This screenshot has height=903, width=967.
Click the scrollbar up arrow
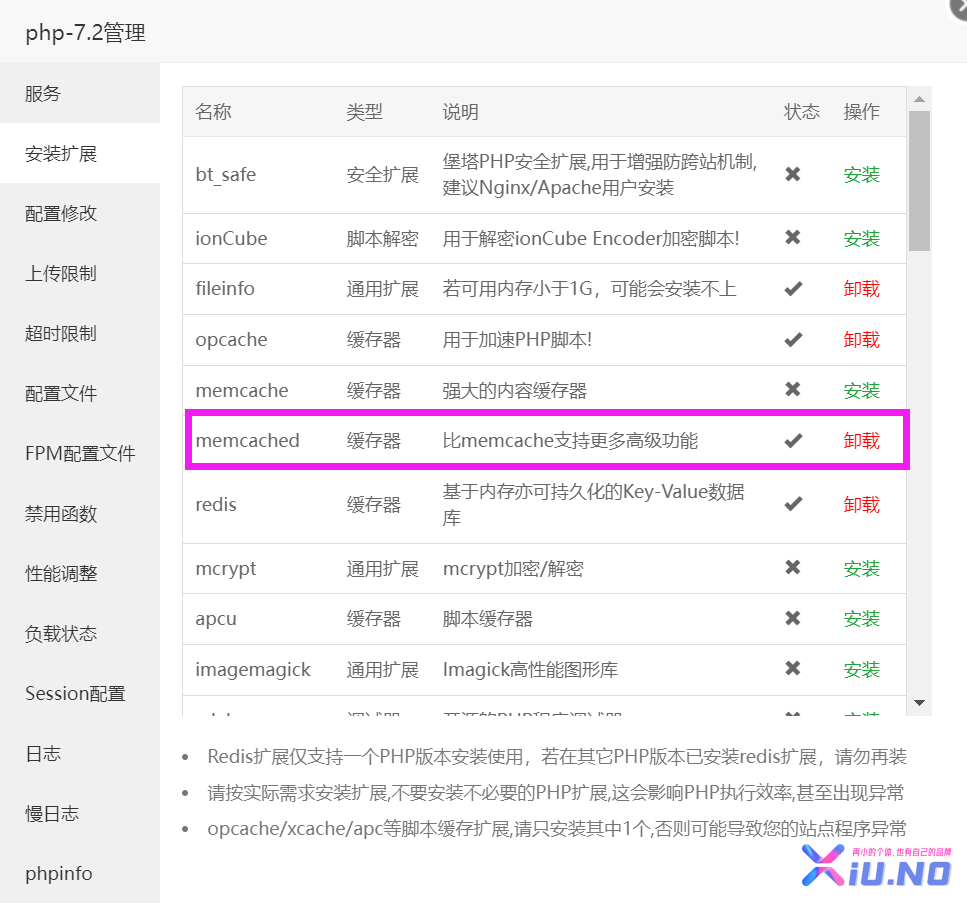(920, 99)
